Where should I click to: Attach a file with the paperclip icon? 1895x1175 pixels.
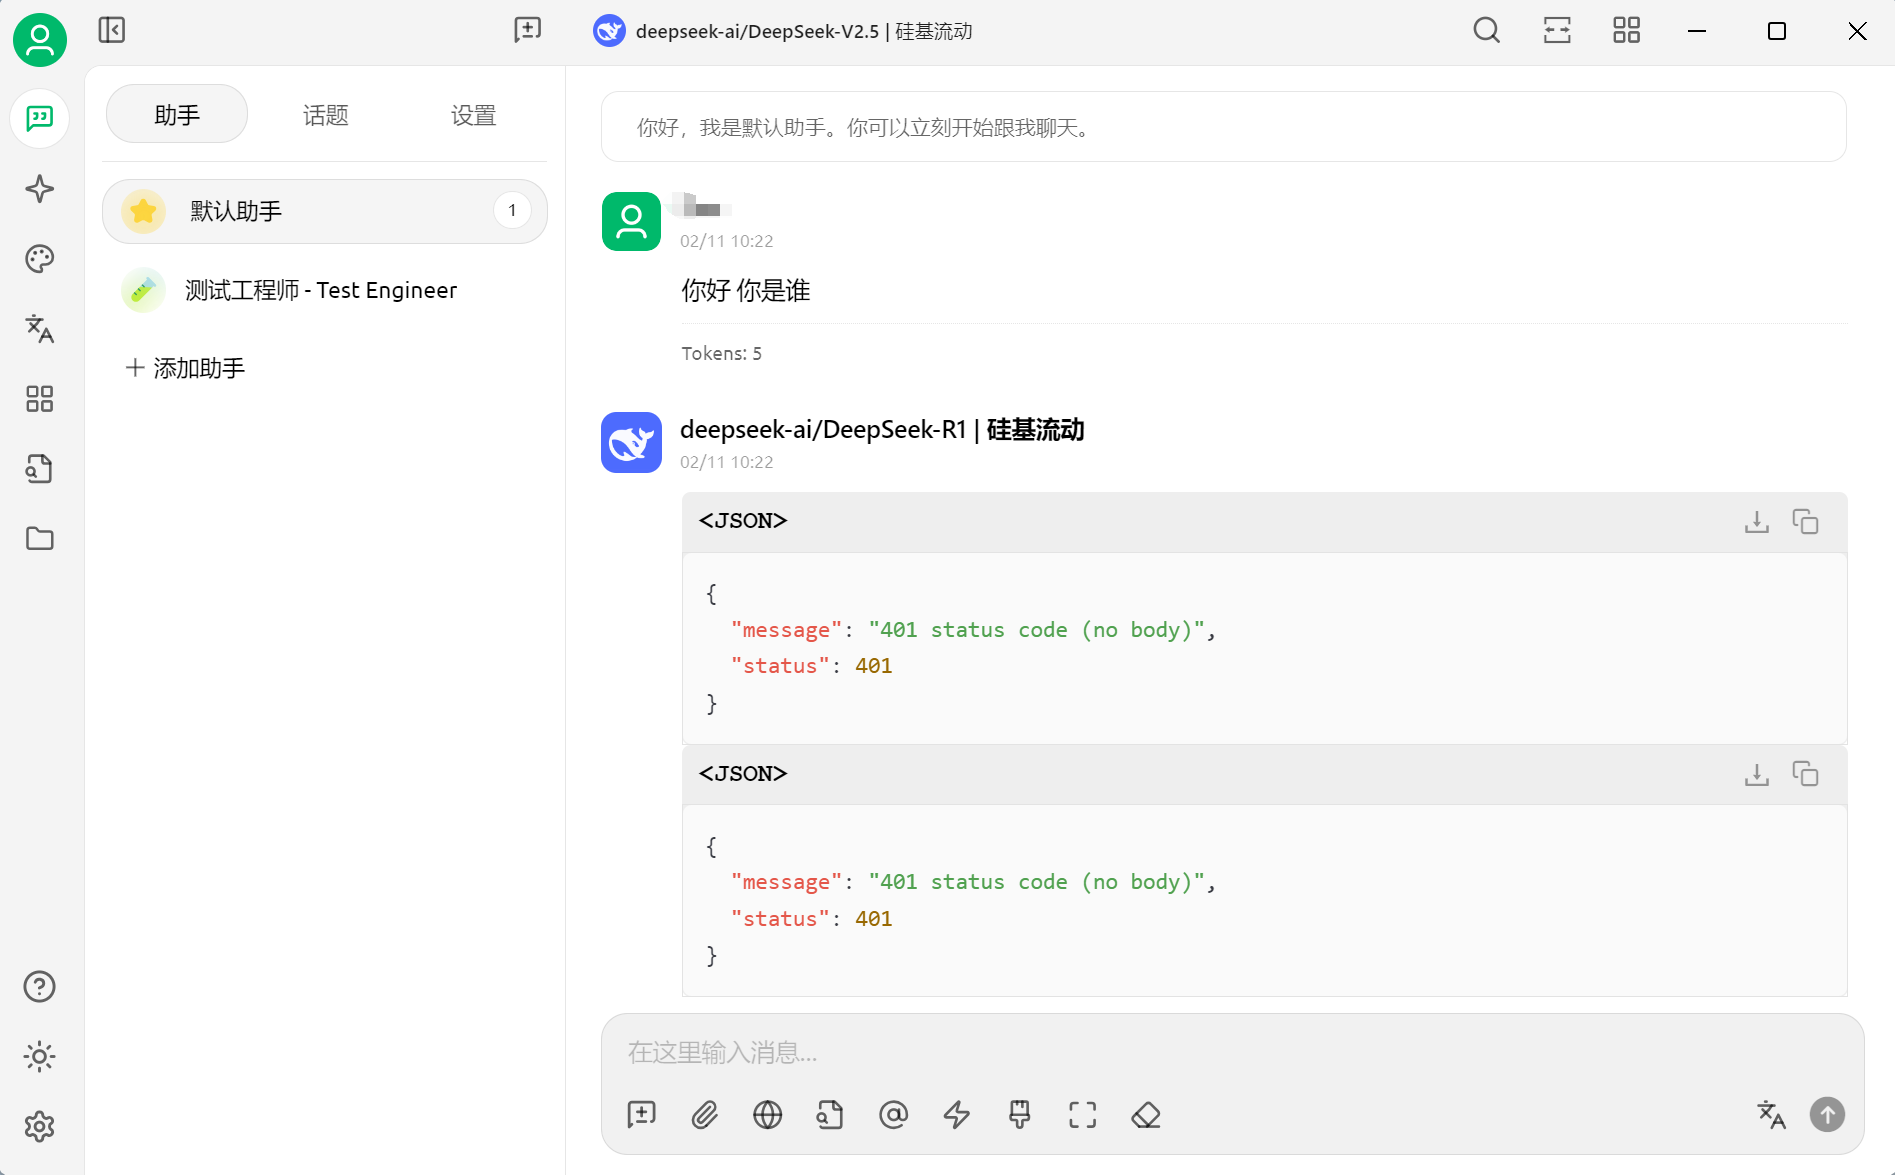705,1114
